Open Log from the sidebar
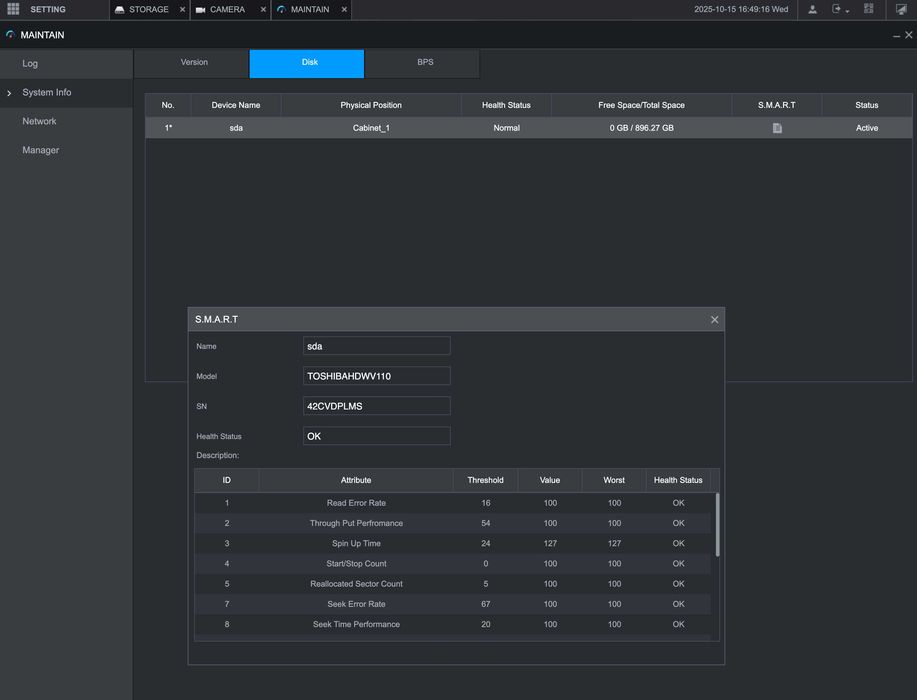 click(30, 63)
